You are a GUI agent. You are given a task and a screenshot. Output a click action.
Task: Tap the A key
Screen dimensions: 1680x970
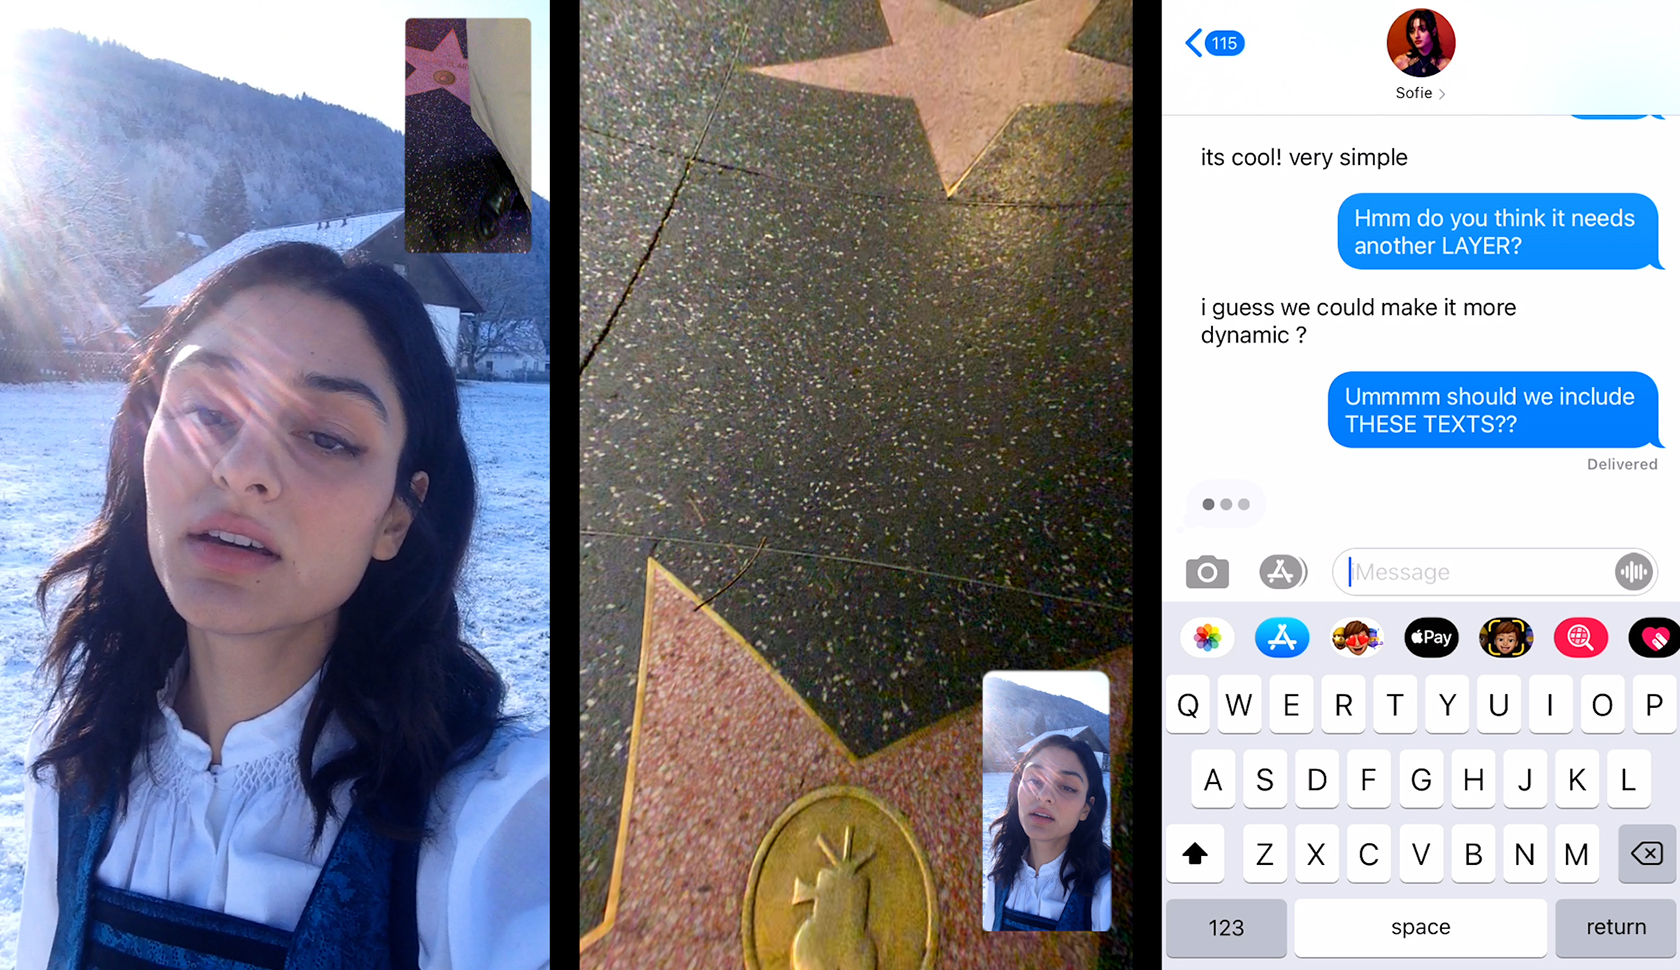[x=1213, y=779]
